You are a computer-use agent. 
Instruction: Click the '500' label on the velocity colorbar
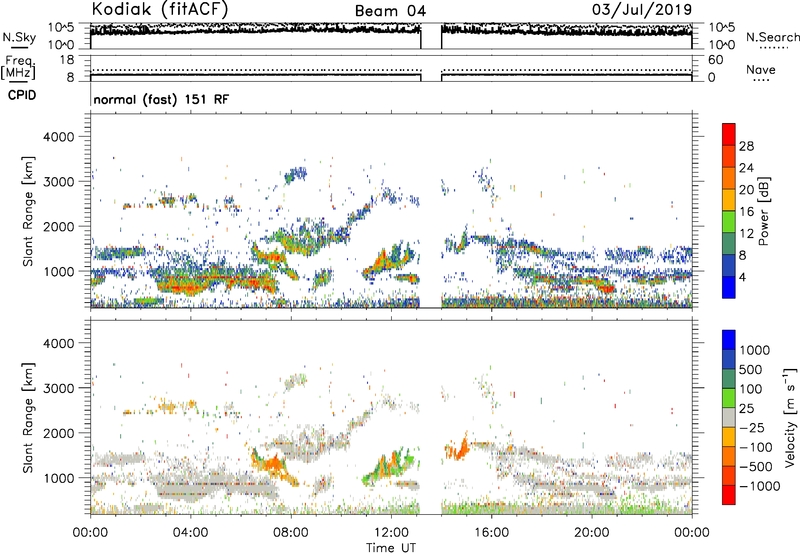(x=753, y=370)
